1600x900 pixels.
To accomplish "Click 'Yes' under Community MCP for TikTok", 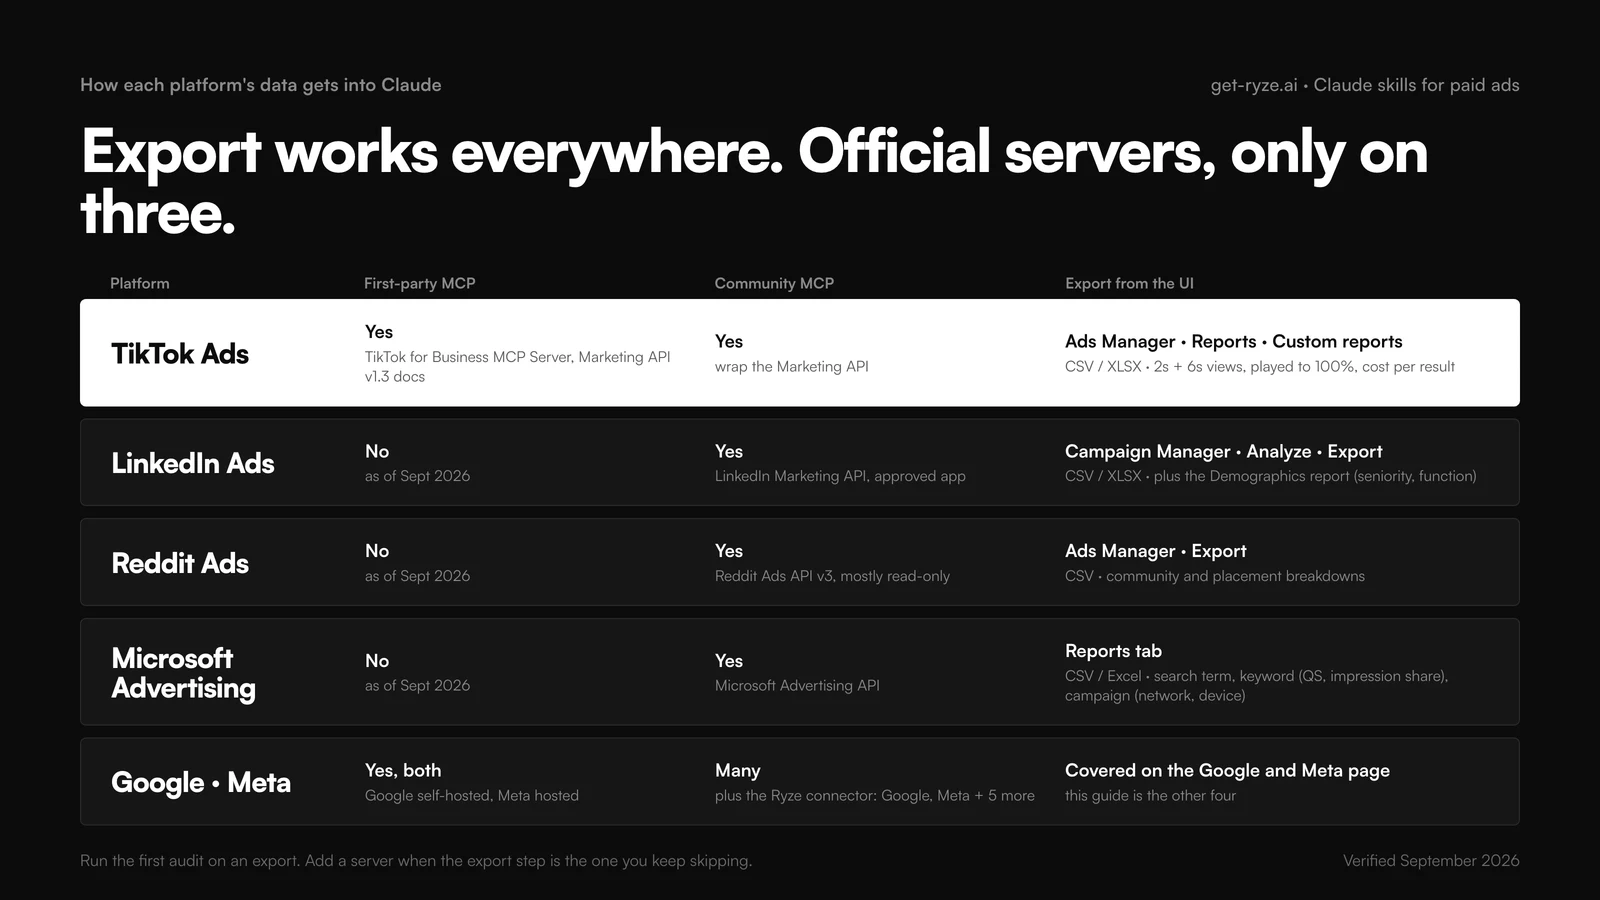I will click(x=729, y=342).
